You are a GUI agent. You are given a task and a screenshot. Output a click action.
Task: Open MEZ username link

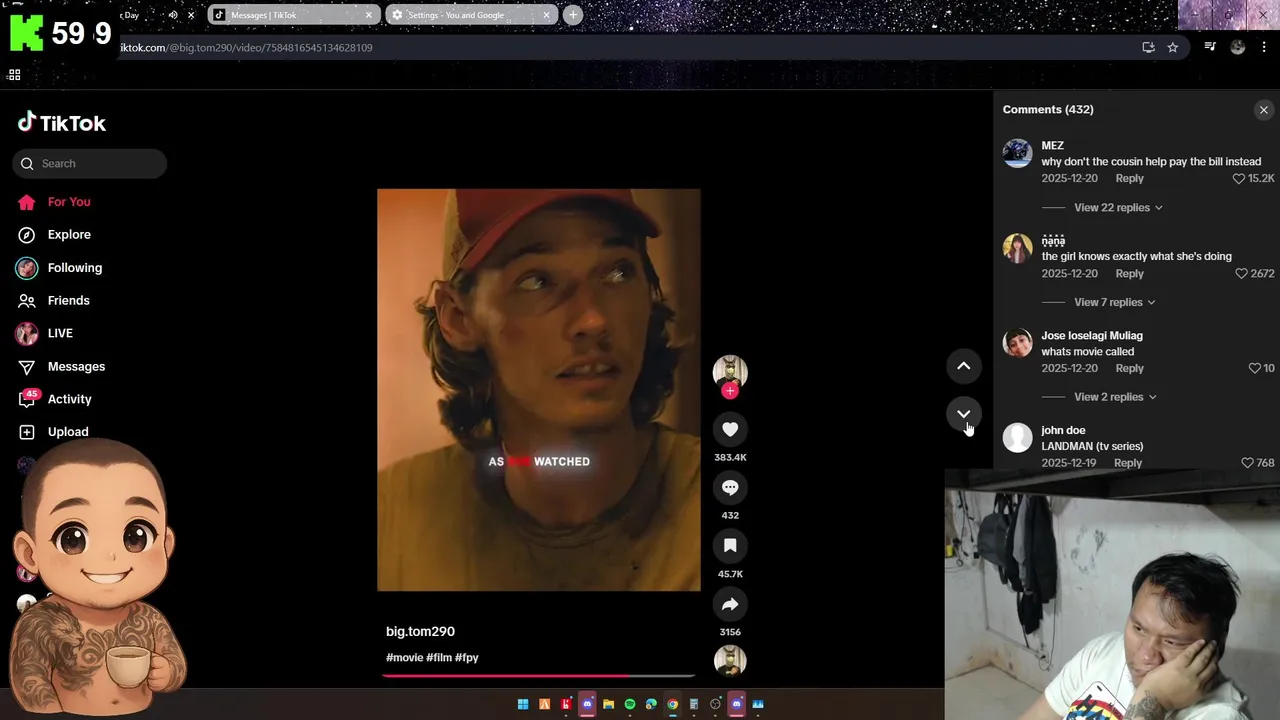[x=1052, y=145]
